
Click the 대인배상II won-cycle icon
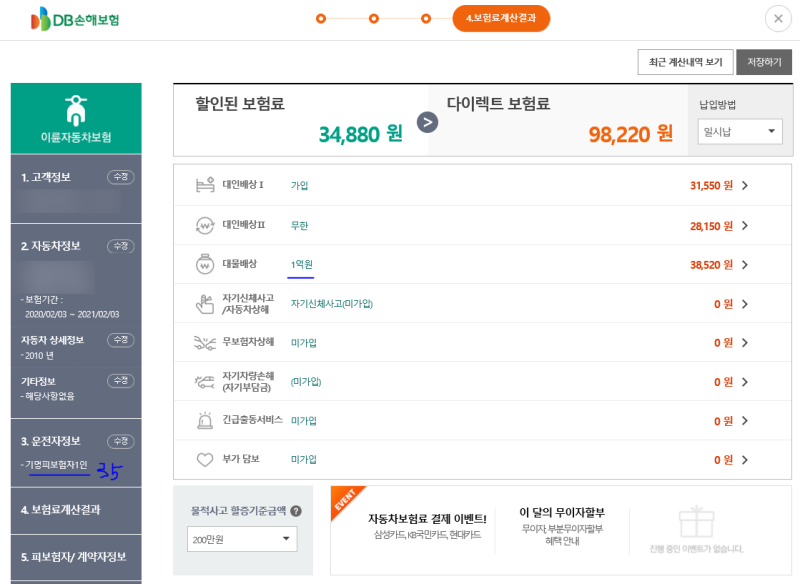(x=205, y=225)
